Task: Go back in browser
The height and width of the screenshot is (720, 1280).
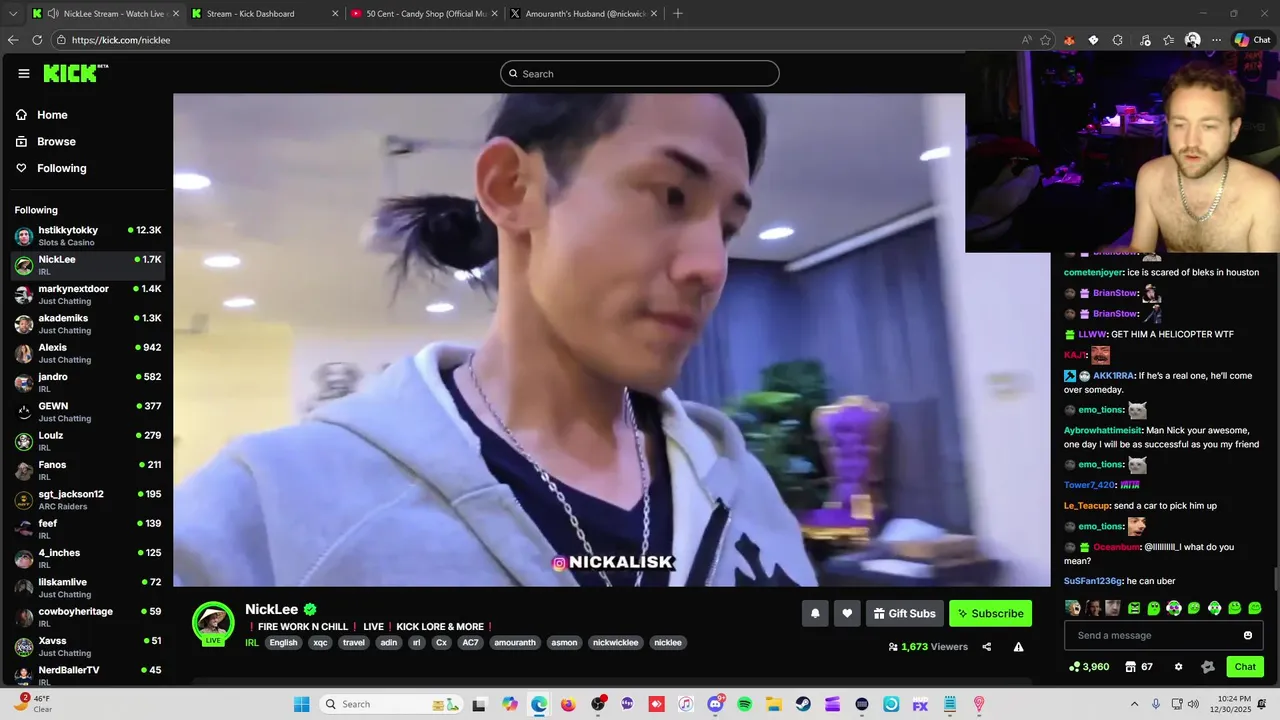Action: tap(13, 40)
